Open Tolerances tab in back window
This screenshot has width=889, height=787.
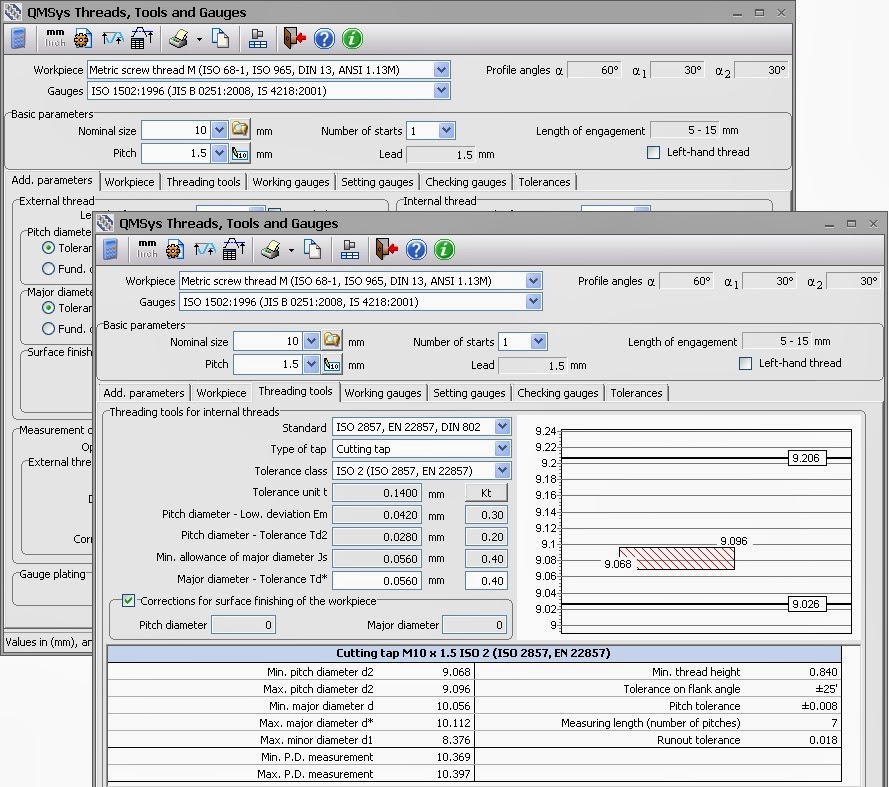point(544,182)
